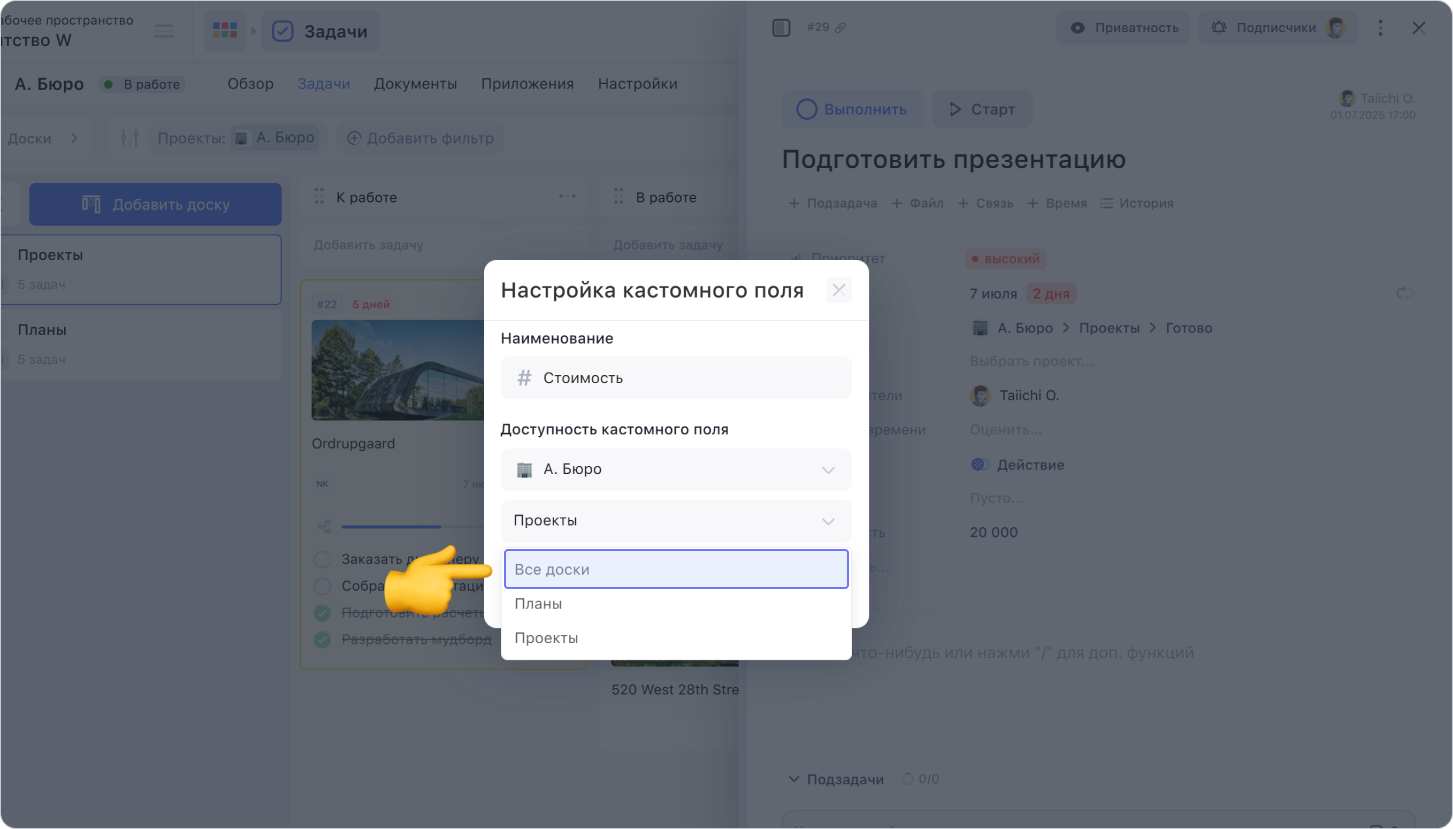Edit the Стоимость name field
1453x829 pixels.
[676, 378]
